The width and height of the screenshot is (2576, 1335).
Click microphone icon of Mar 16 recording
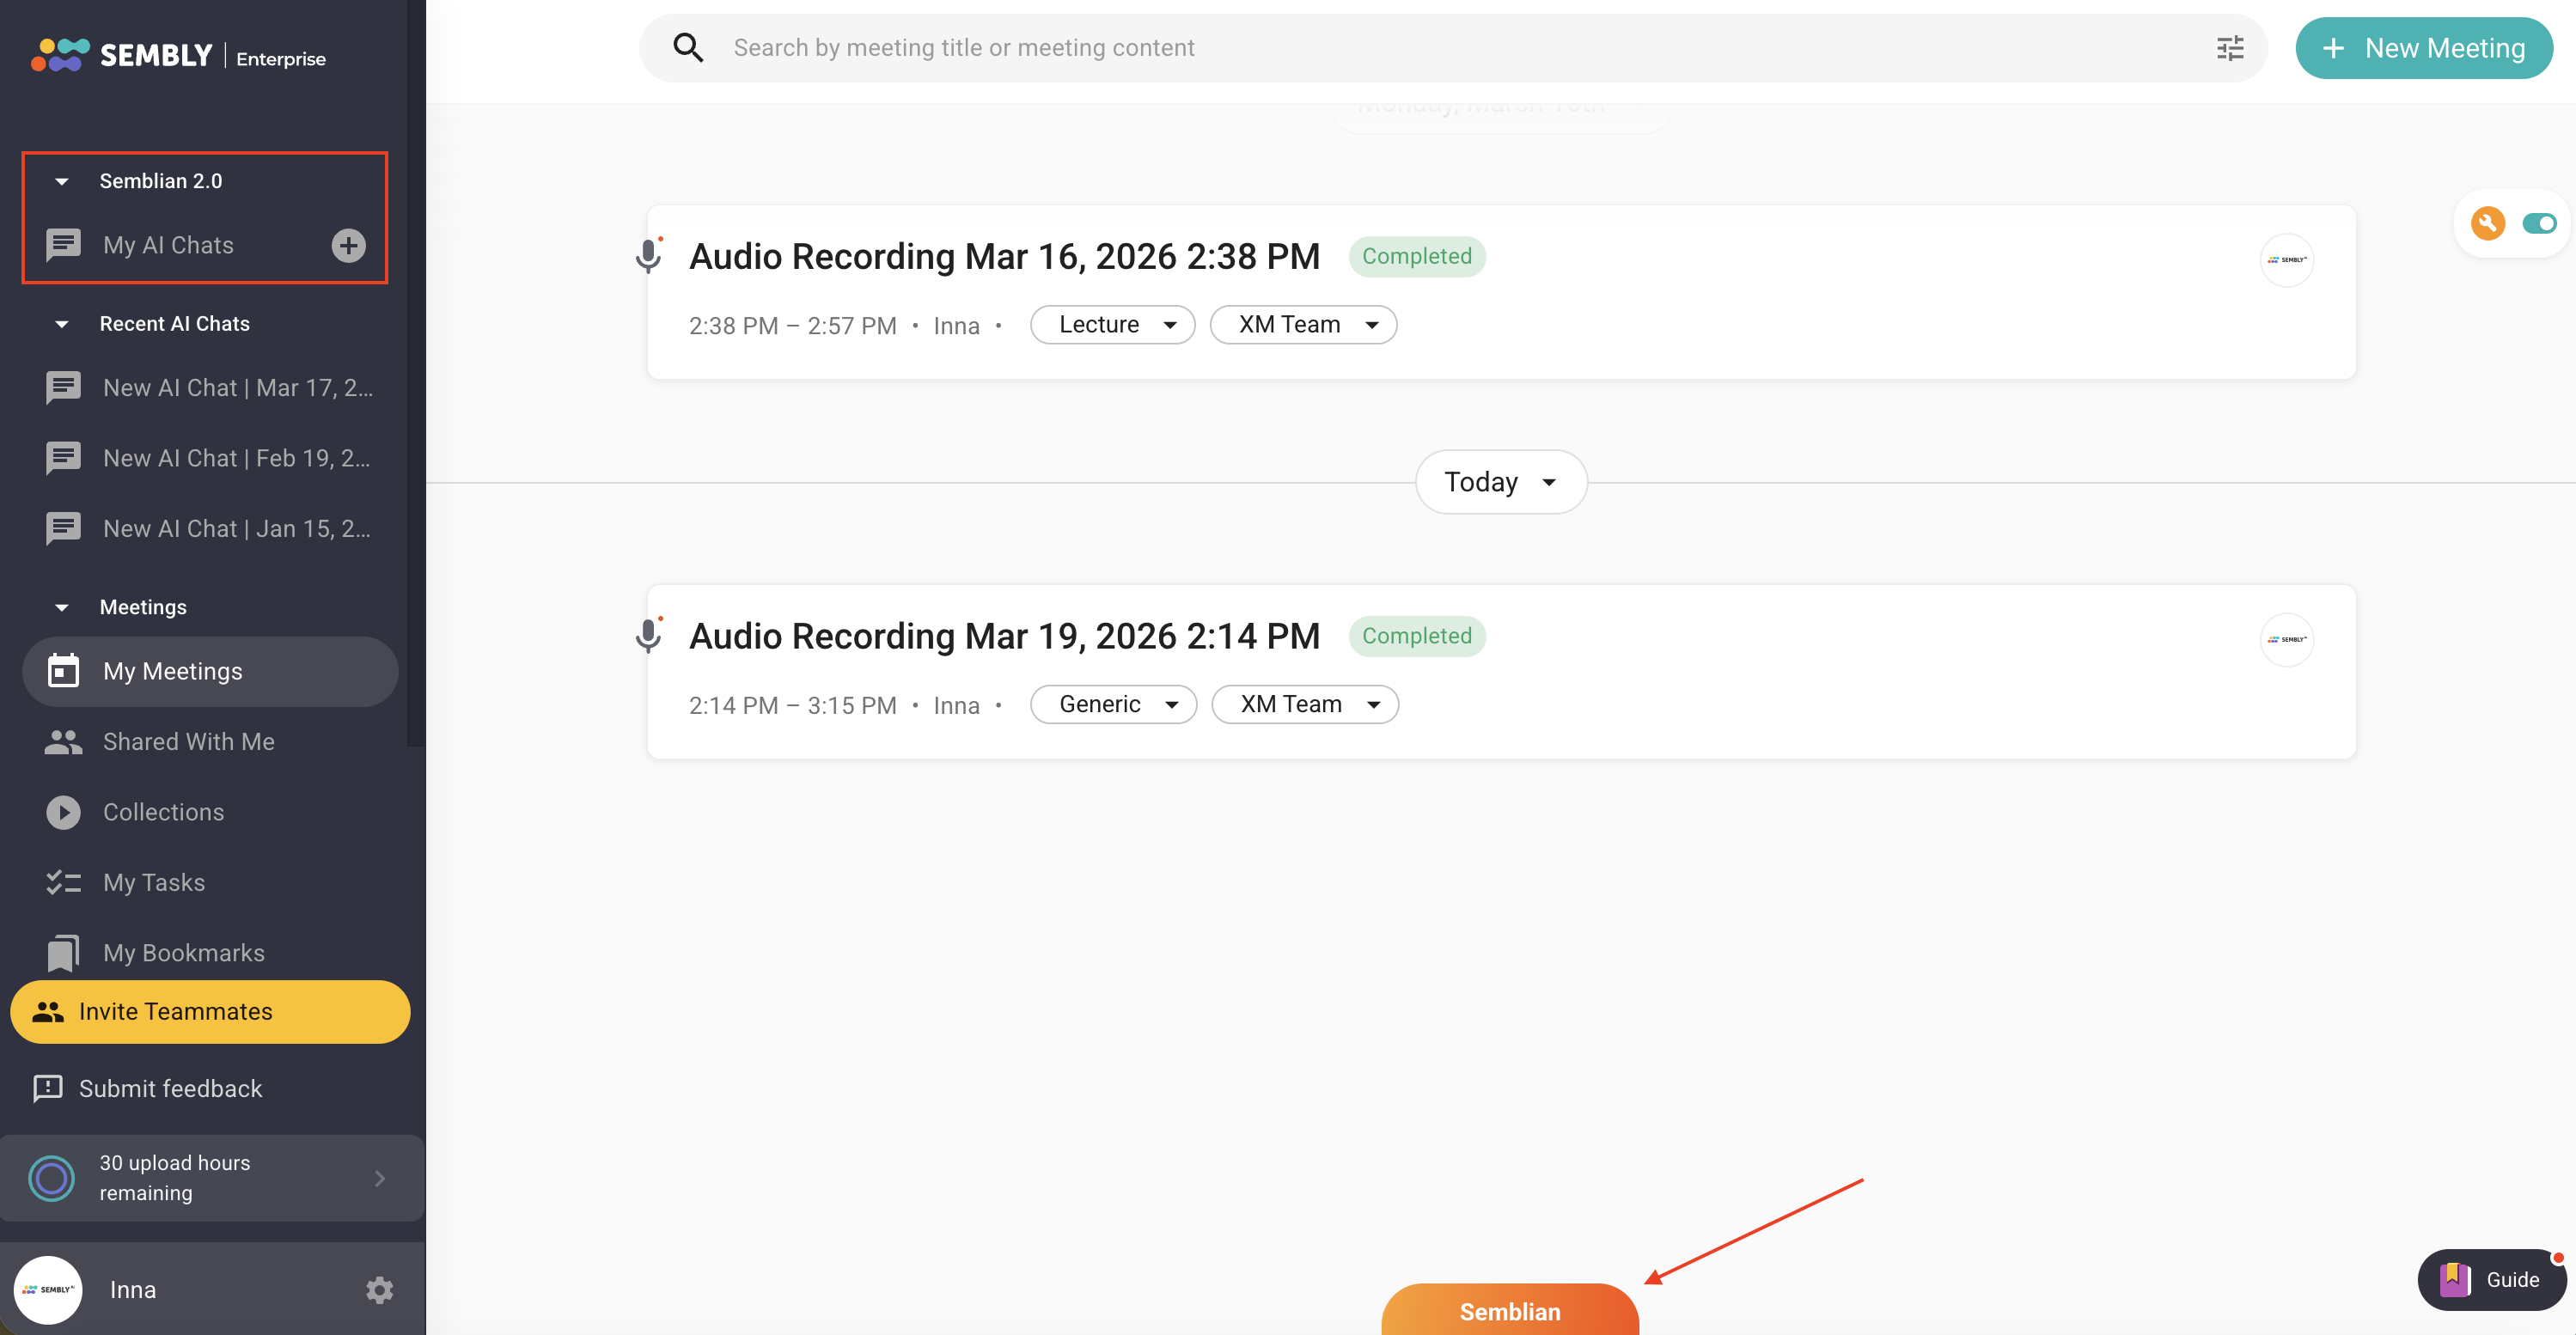coord(648,256)
